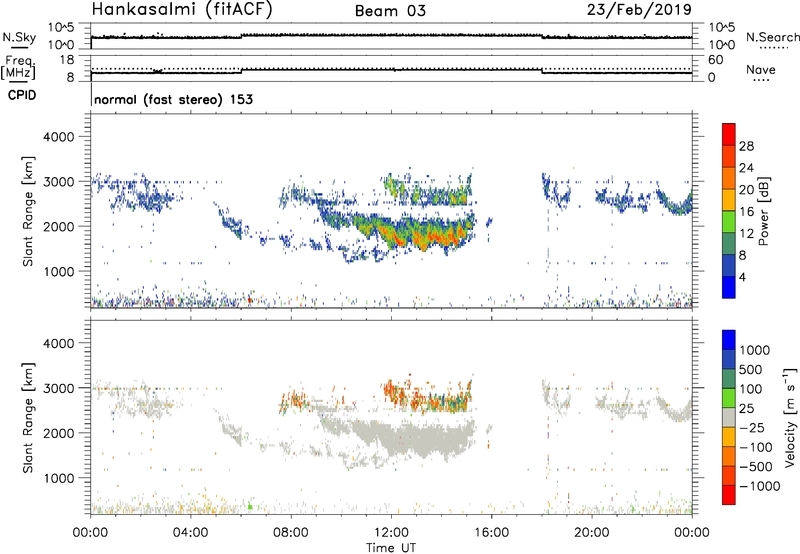Click the "-500" velocity colorbar label
The width and height of the screenshot is (800, 554).
(755, 467)
